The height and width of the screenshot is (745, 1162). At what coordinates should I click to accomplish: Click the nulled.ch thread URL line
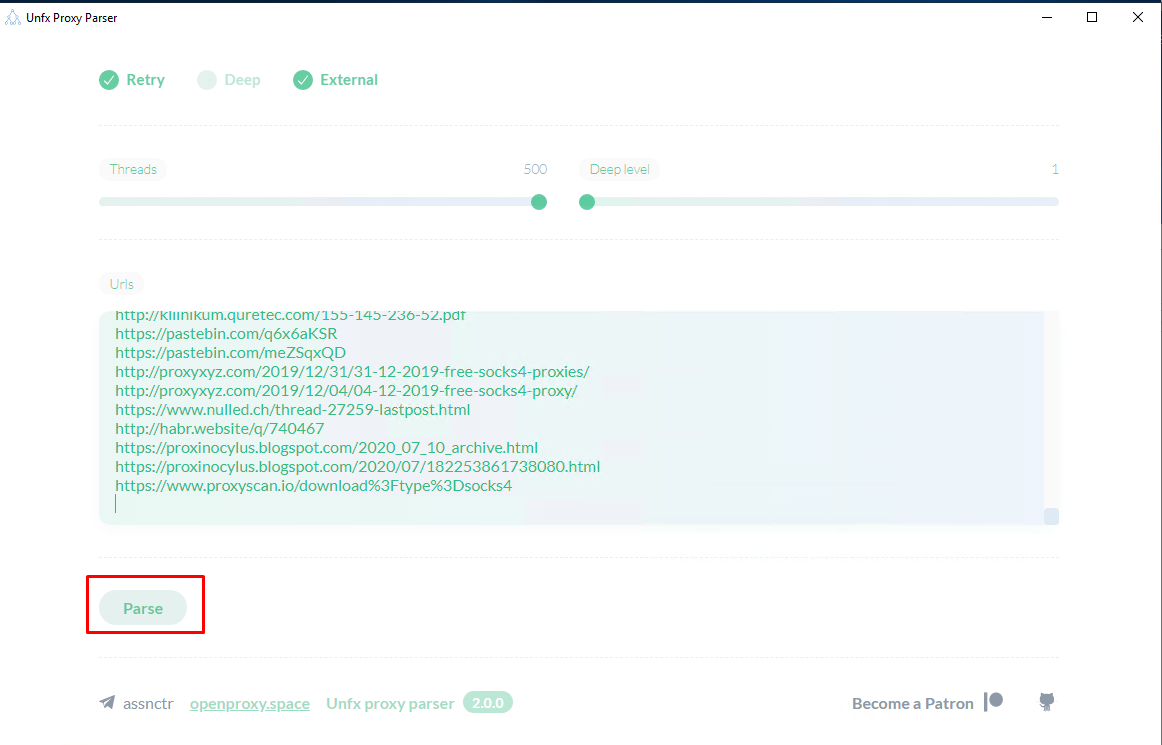[x=292, y=410]
